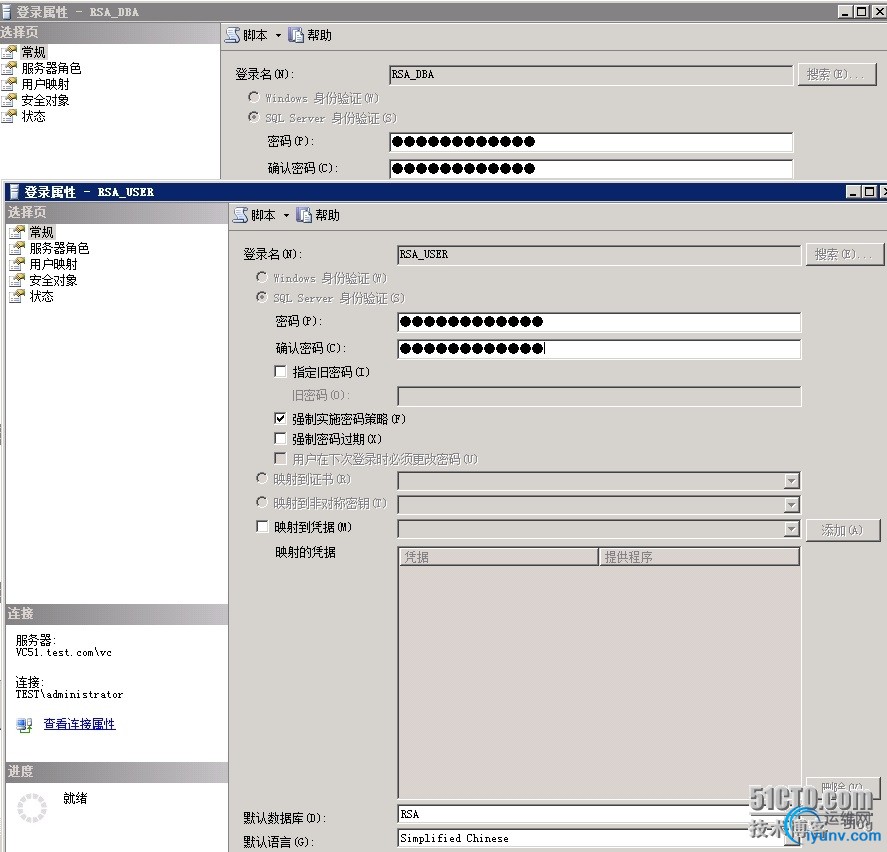Click the 服务器角色 page icon in RSA_USER window

tap(17, 248)
